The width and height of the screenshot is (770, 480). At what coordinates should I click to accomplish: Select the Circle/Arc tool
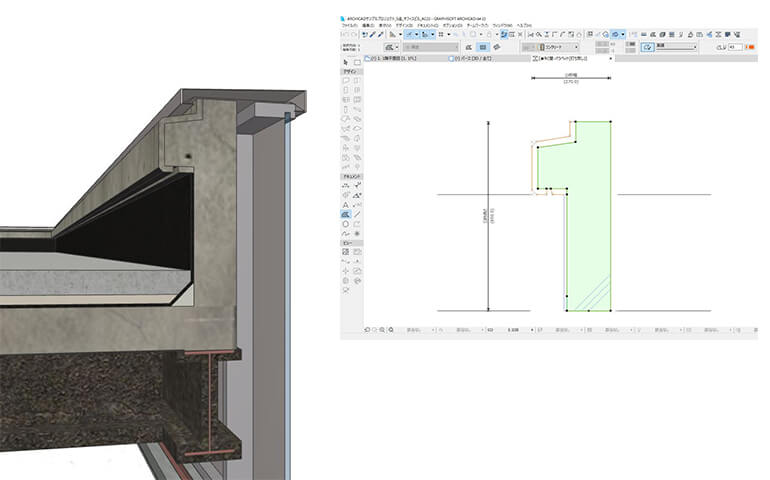click(x=346, y=224)
